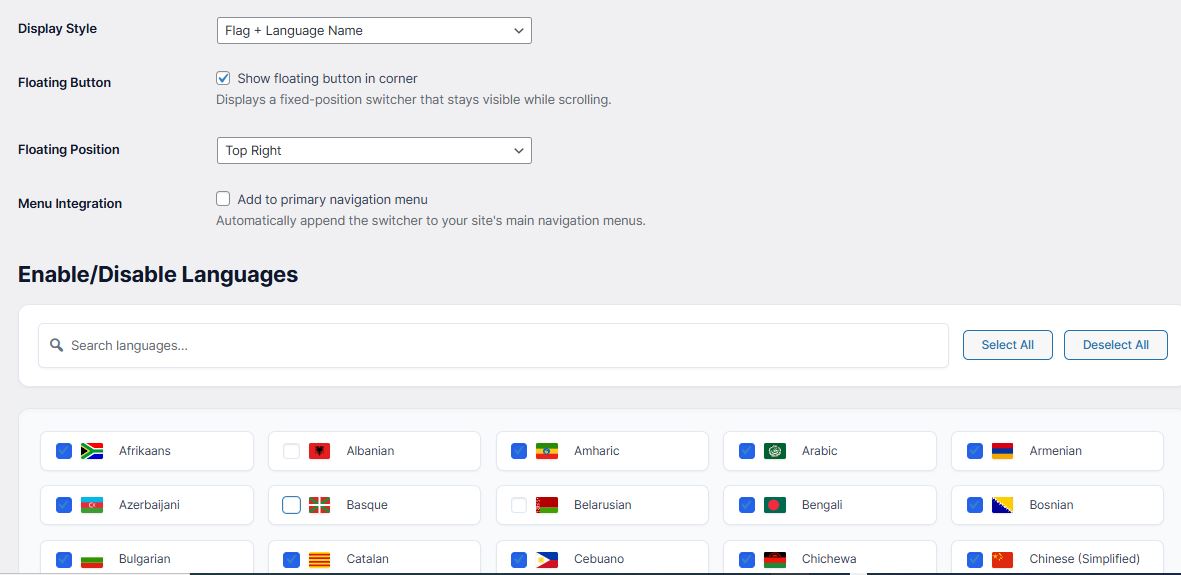
Task: Click the Afrikaans South Africa flag icon
Action: pos(92,451)
